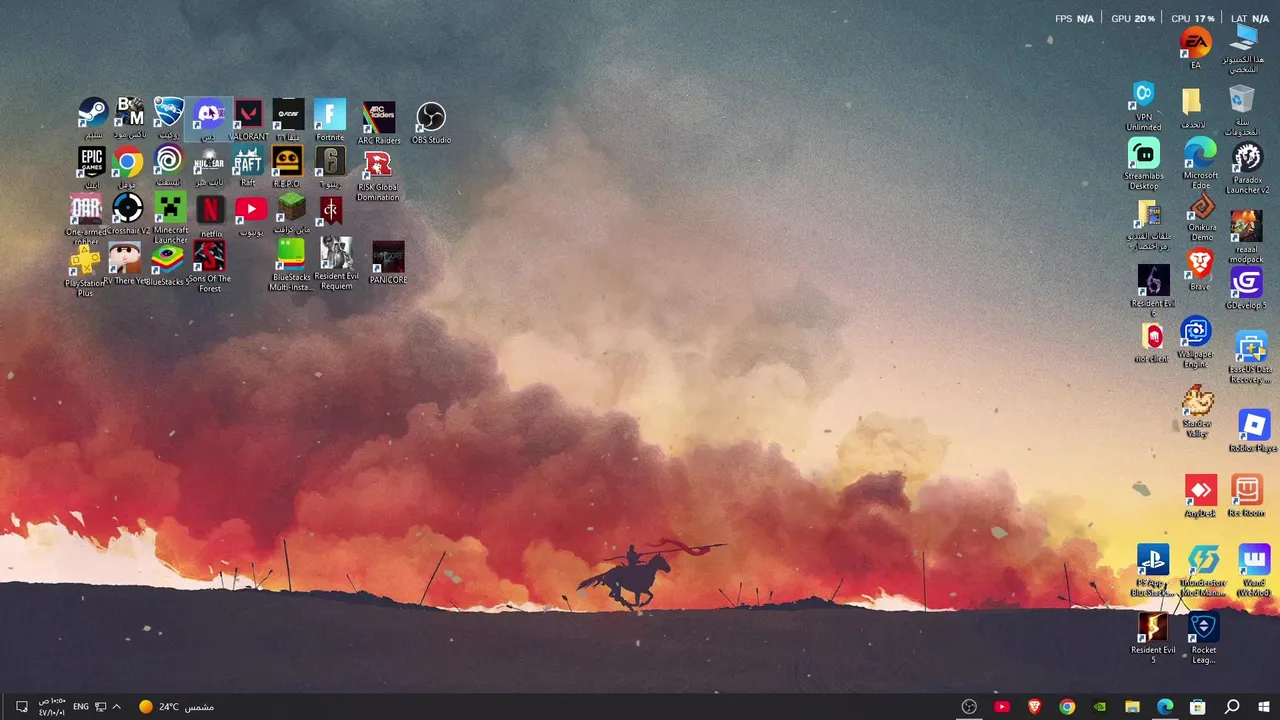Open the NVIDIA taskbar icon
Image resolution: width=1280 pixels, height=720 pixels.
tap(1099, 707)
